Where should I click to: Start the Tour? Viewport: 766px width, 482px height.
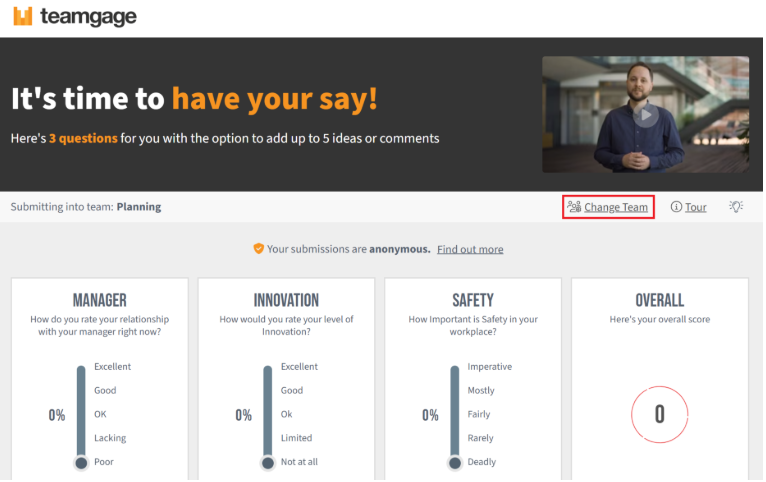(695, 207)
